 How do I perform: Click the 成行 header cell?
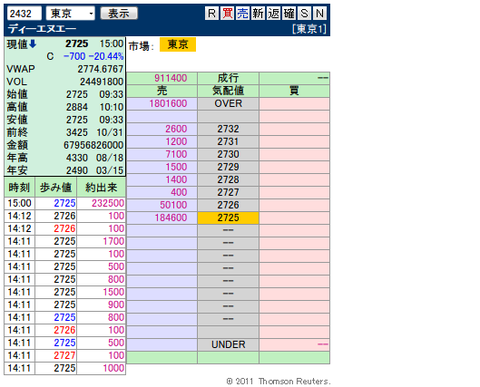(228, 78)
